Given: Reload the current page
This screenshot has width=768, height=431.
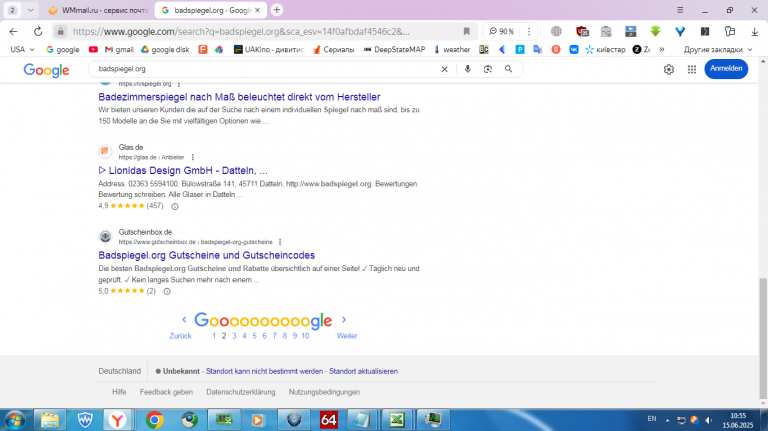Looking at the screenshot, I should pyautogui.click(x=38, y=31).
